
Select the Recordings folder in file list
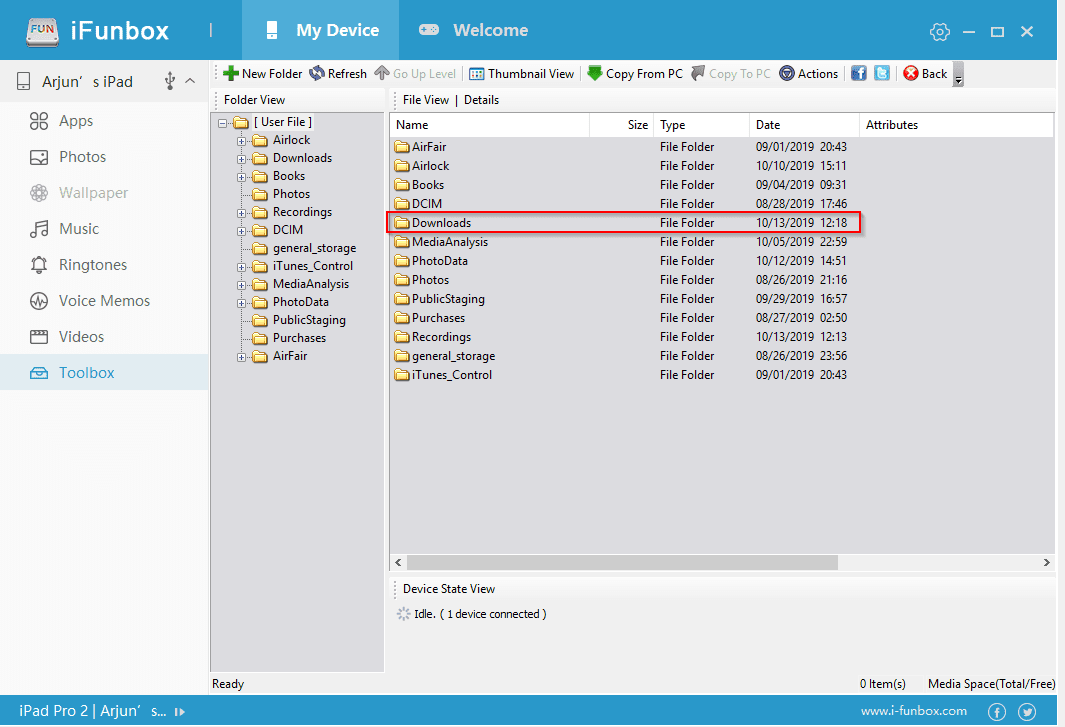[624, 337]
